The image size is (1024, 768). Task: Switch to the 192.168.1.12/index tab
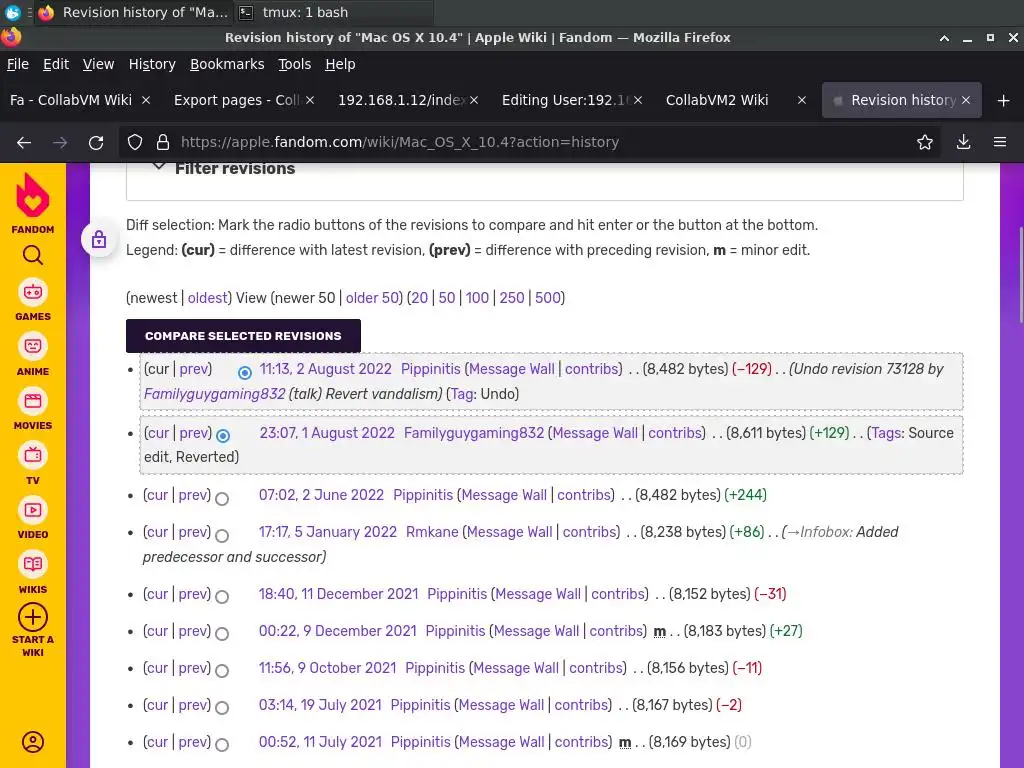point(401,100)
